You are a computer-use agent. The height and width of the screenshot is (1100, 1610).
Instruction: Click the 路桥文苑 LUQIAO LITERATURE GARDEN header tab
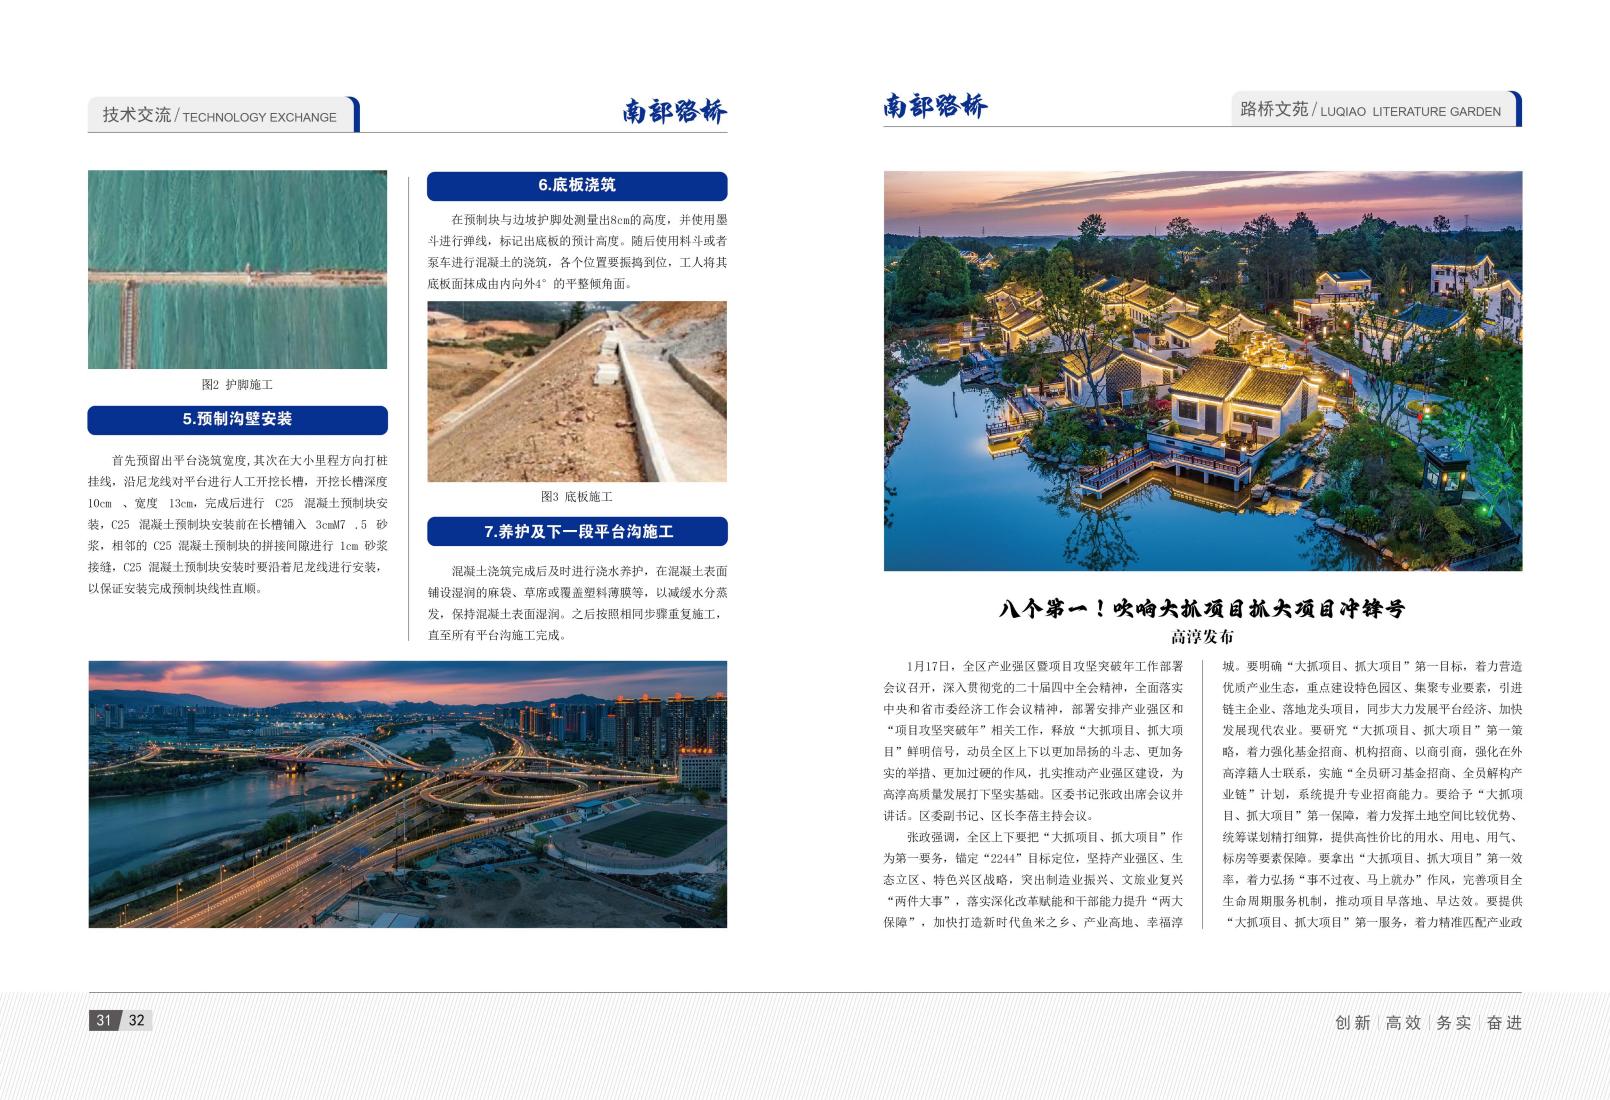click(1375, 109)
